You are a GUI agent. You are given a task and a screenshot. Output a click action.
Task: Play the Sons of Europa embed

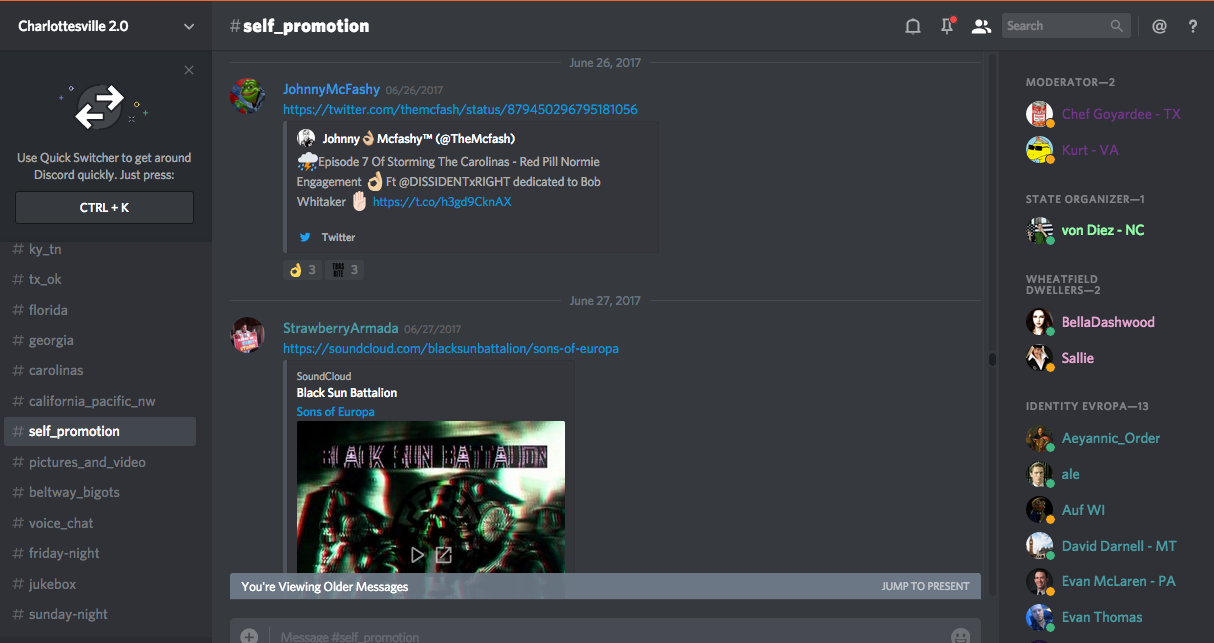[418, 554]
